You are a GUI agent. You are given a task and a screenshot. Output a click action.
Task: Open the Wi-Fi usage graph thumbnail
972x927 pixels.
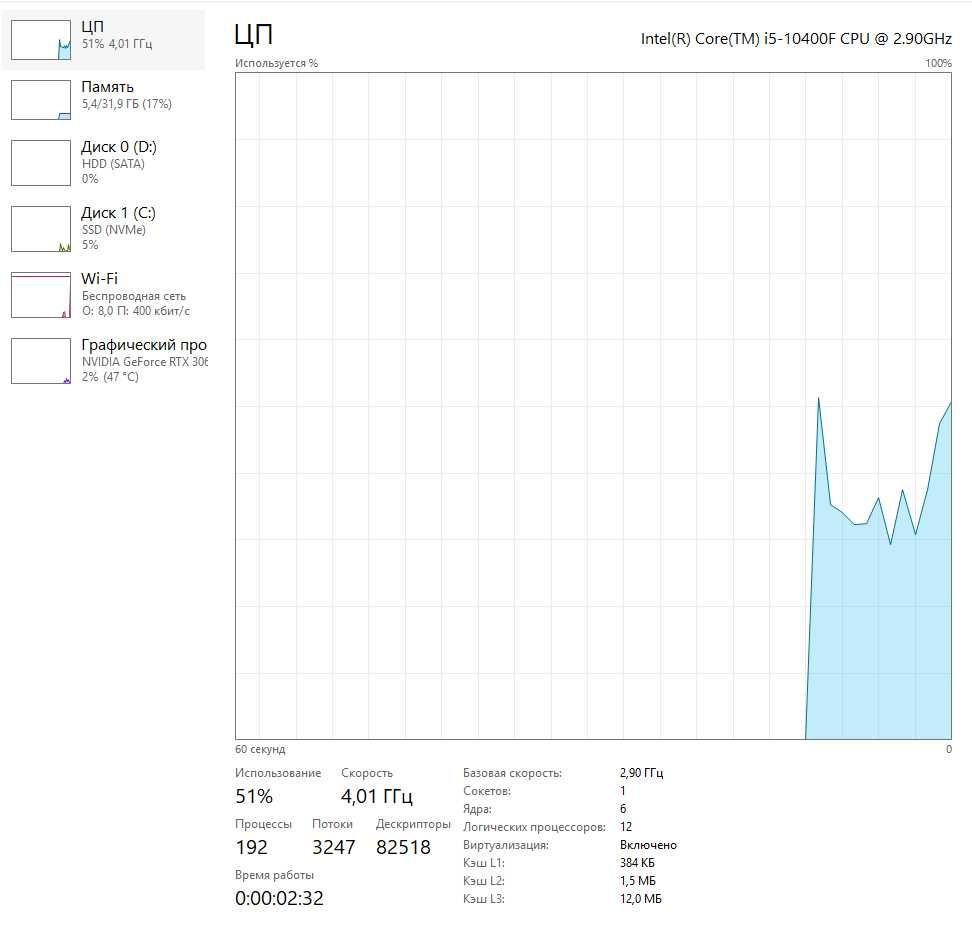click(x=41, y=295)
